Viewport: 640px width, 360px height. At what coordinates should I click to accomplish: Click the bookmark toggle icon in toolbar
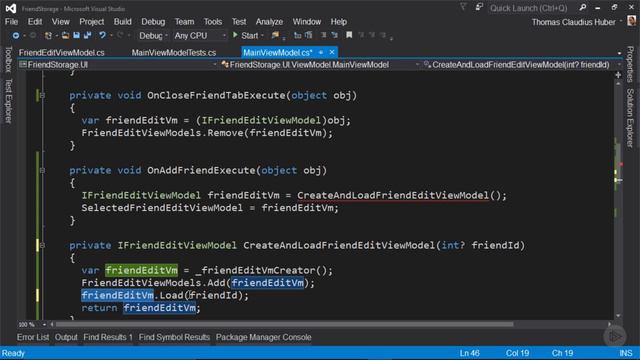349,36
